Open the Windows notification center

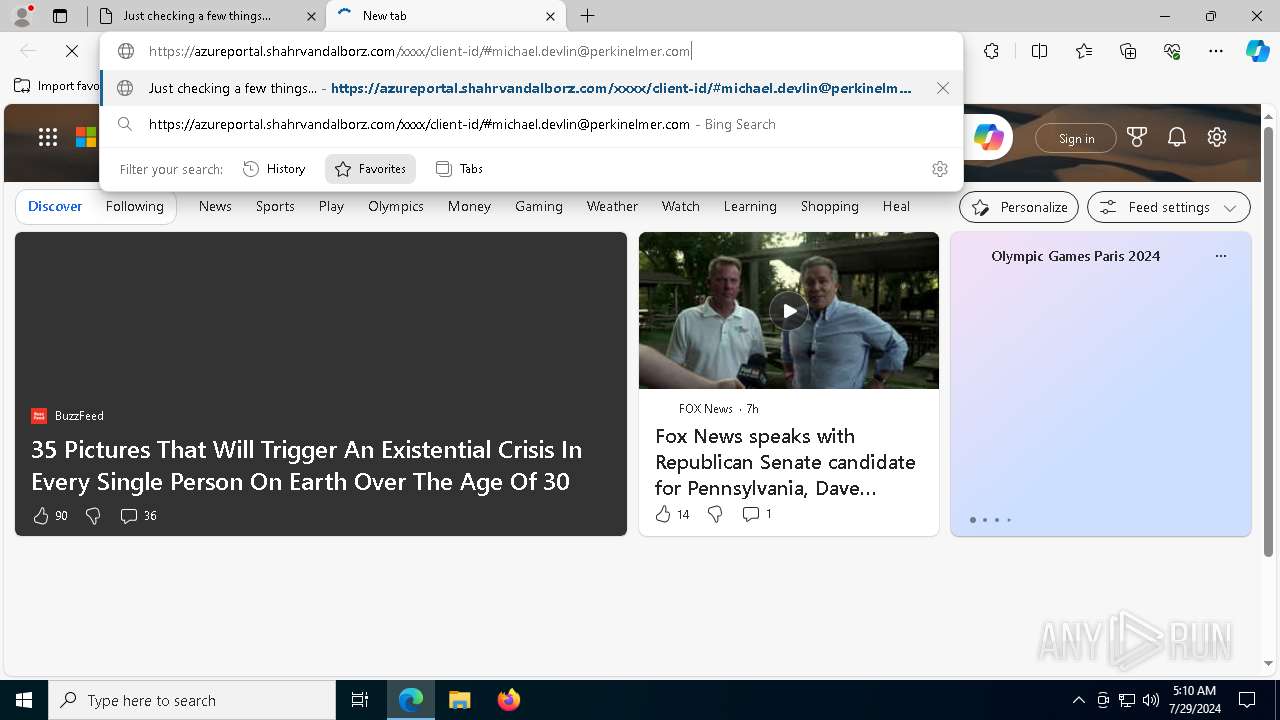pyautogui.click(x=1247, y=700)
